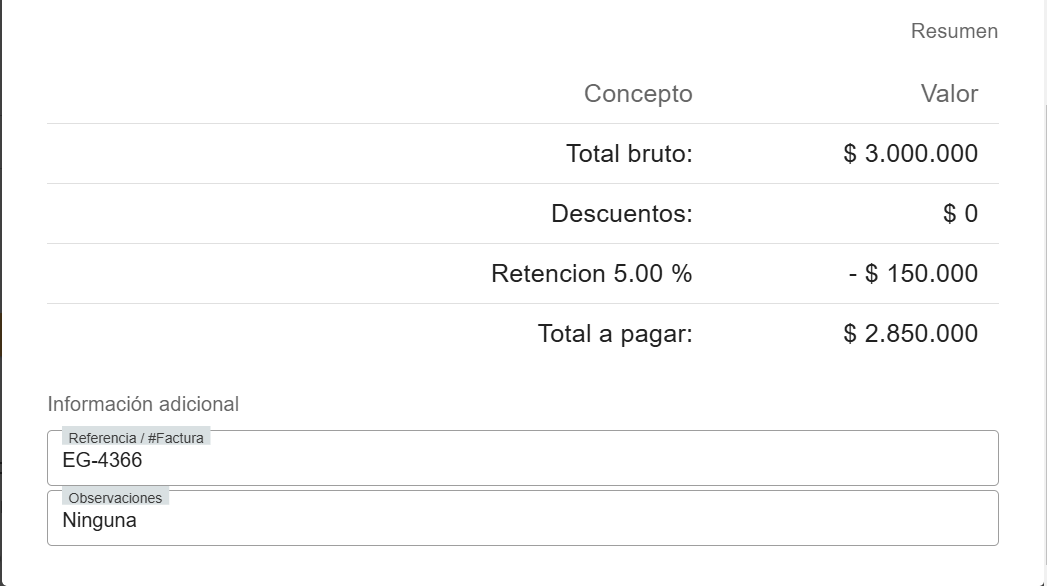The height and width of the screenshot is (586, 1047).
Task: Click the divider under Total bruto row
Action: tap(522, 182)
